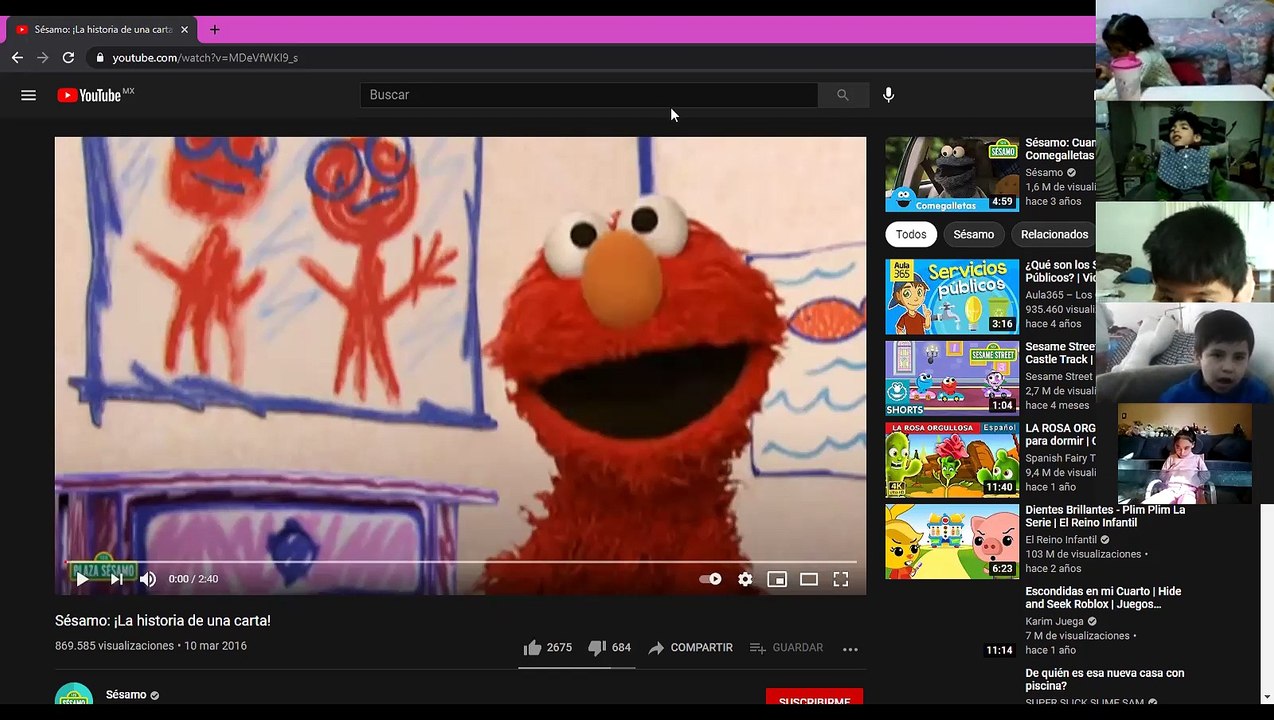Play the Elmo video
The height and width of the screenshot is (720, 1274).
click(83, 579)
